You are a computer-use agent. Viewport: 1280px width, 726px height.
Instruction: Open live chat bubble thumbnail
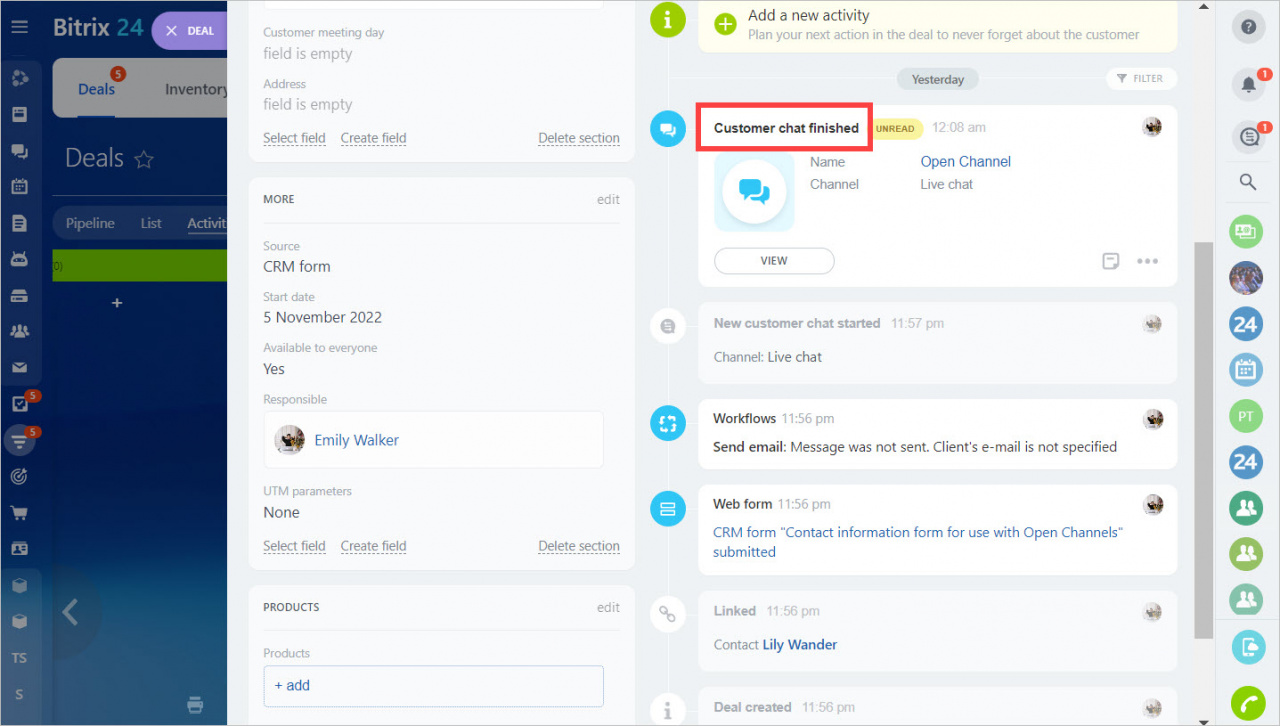[754, 192]
